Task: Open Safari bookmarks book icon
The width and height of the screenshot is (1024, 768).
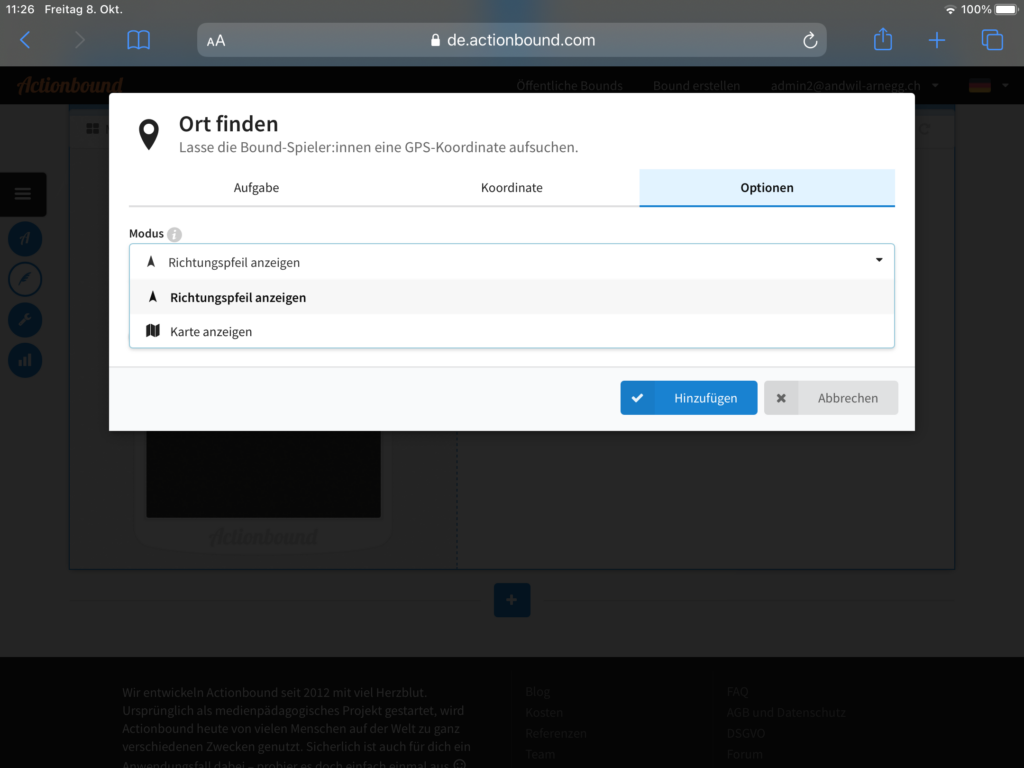Action: click(138, 40)
